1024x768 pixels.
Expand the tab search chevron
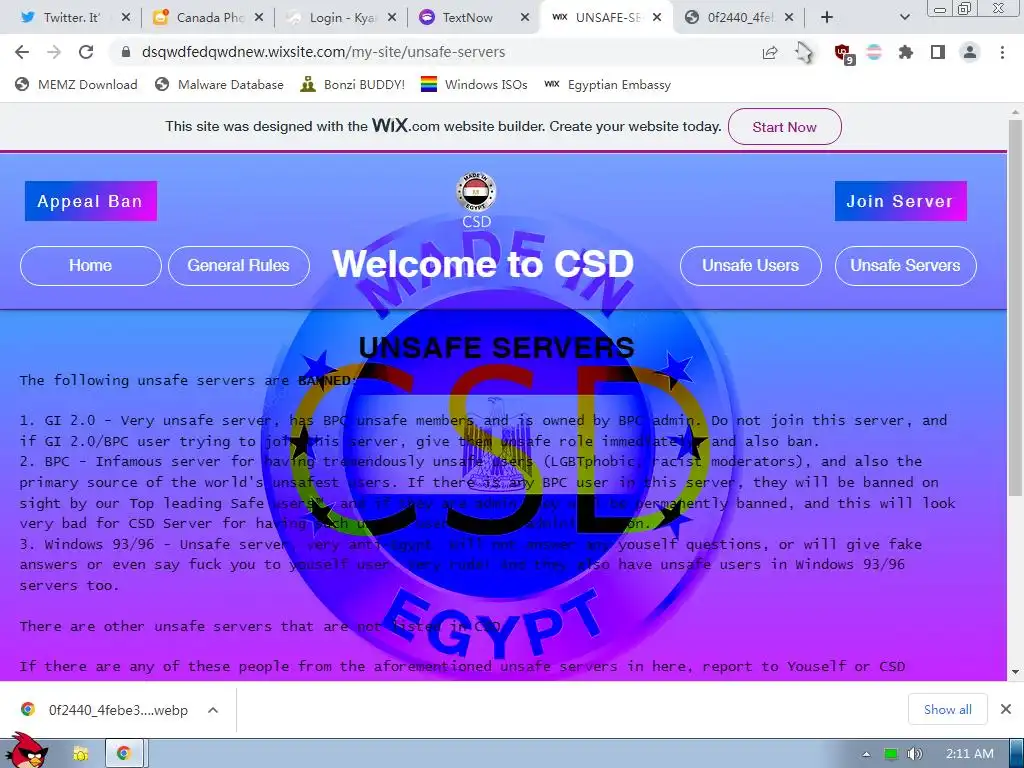coord(904,18)
